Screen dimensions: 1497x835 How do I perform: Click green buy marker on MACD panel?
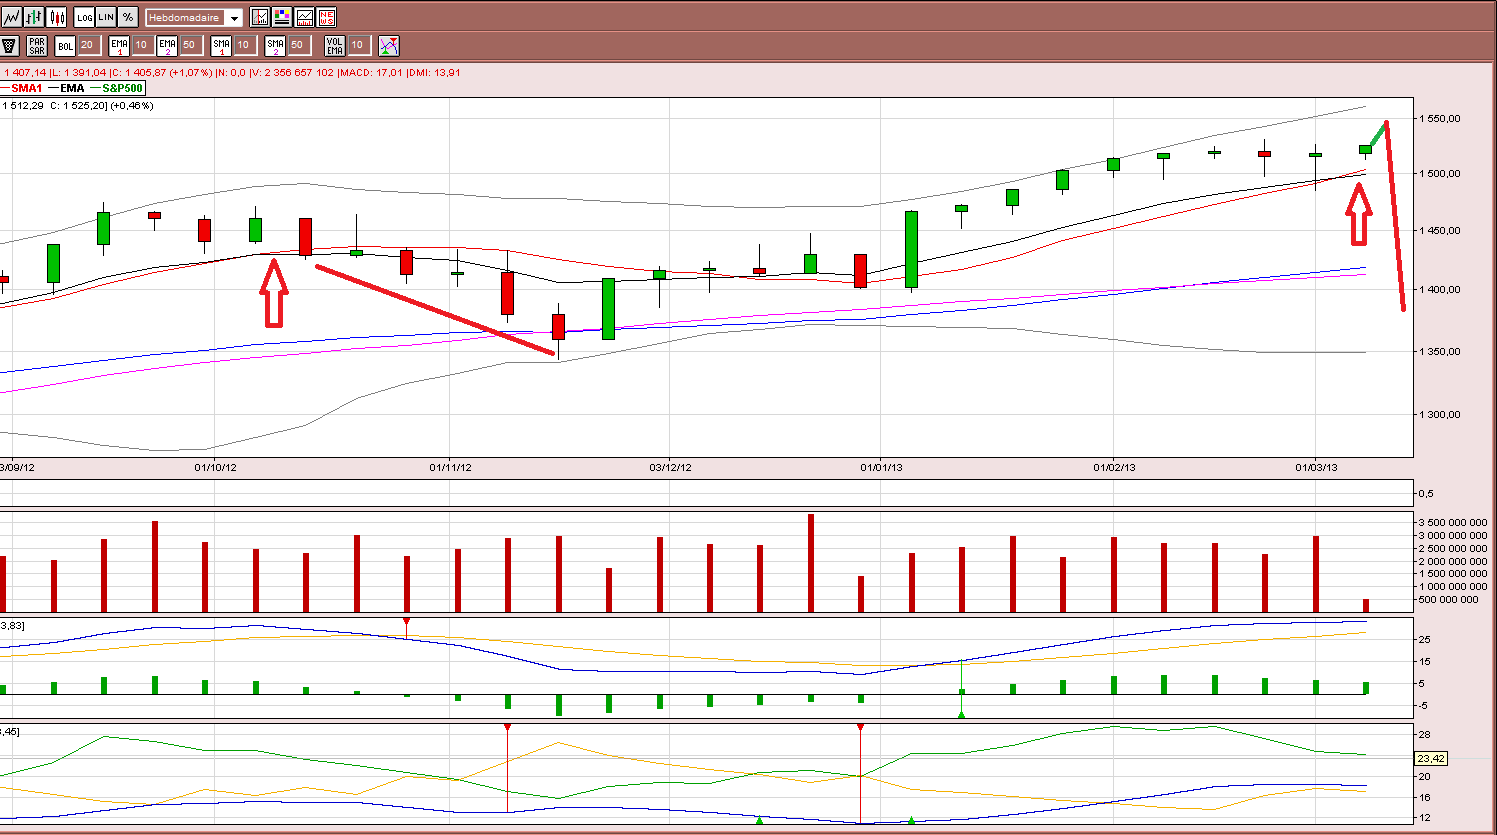click(961, 714)
